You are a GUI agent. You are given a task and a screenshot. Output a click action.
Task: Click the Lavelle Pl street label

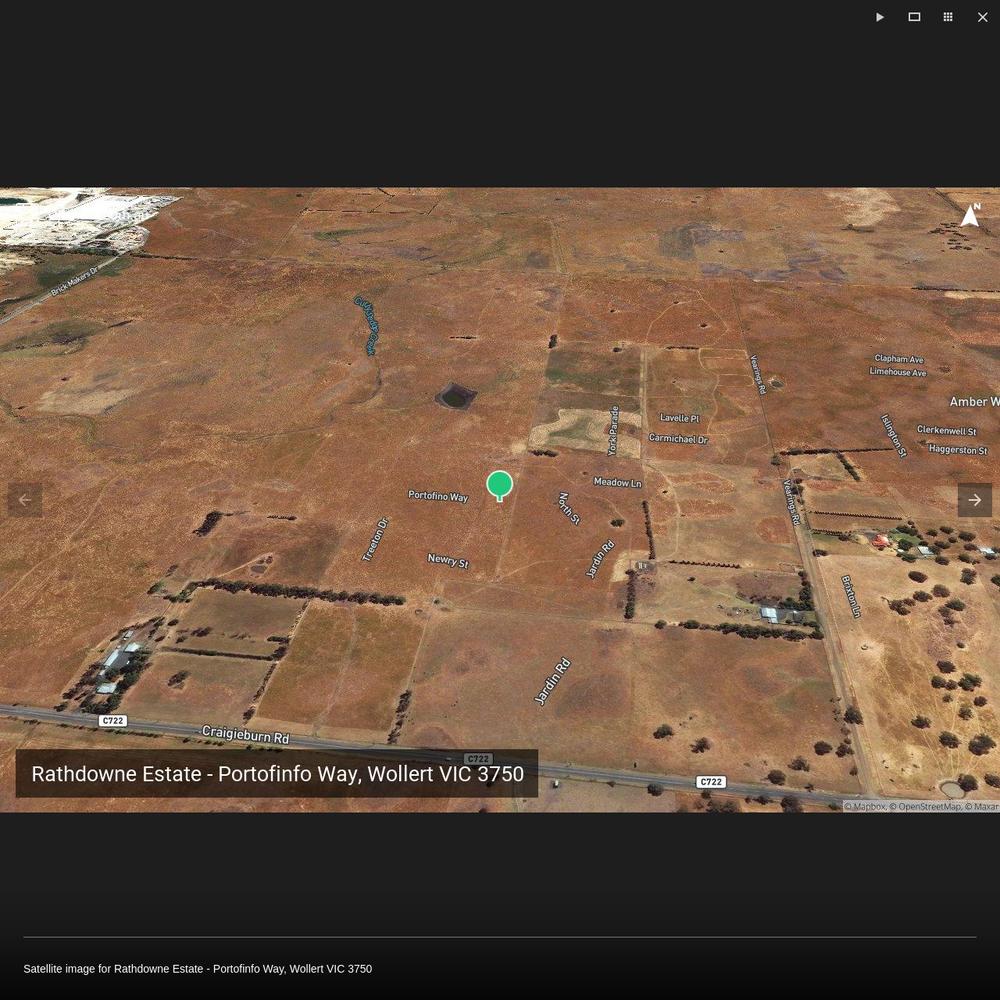[x=679, y=418]
